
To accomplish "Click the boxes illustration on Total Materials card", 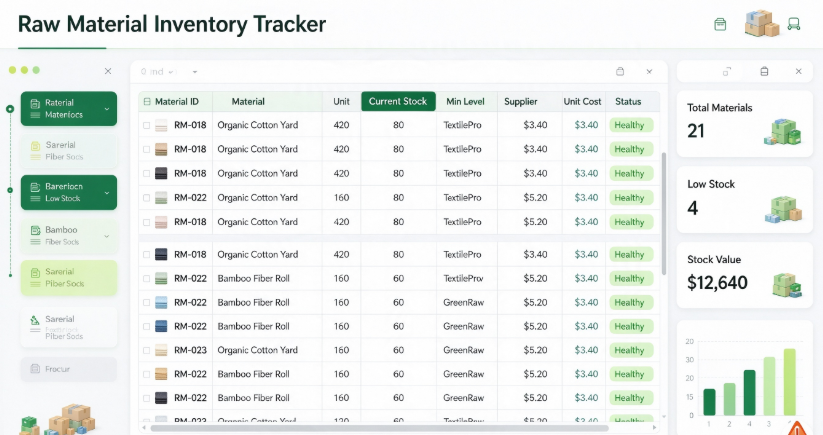I will [x=783, y=132].
